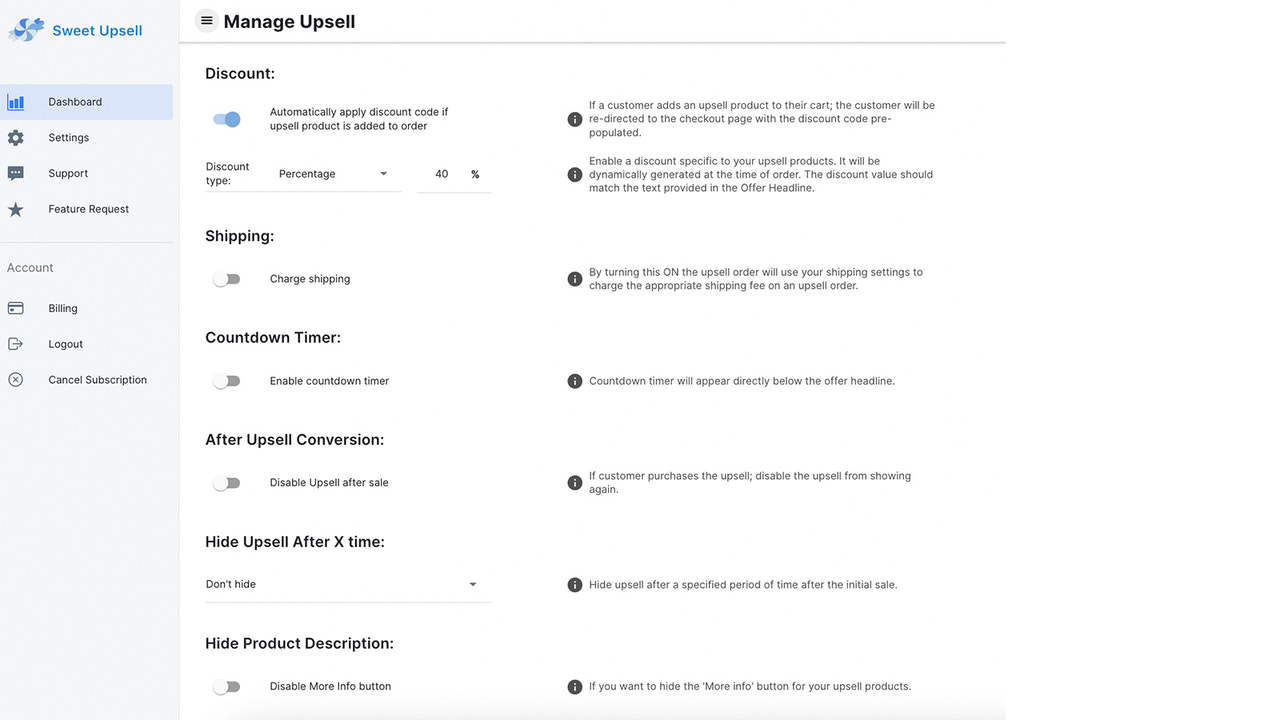Select the Dashboard bar chart icon

point(17,101)
